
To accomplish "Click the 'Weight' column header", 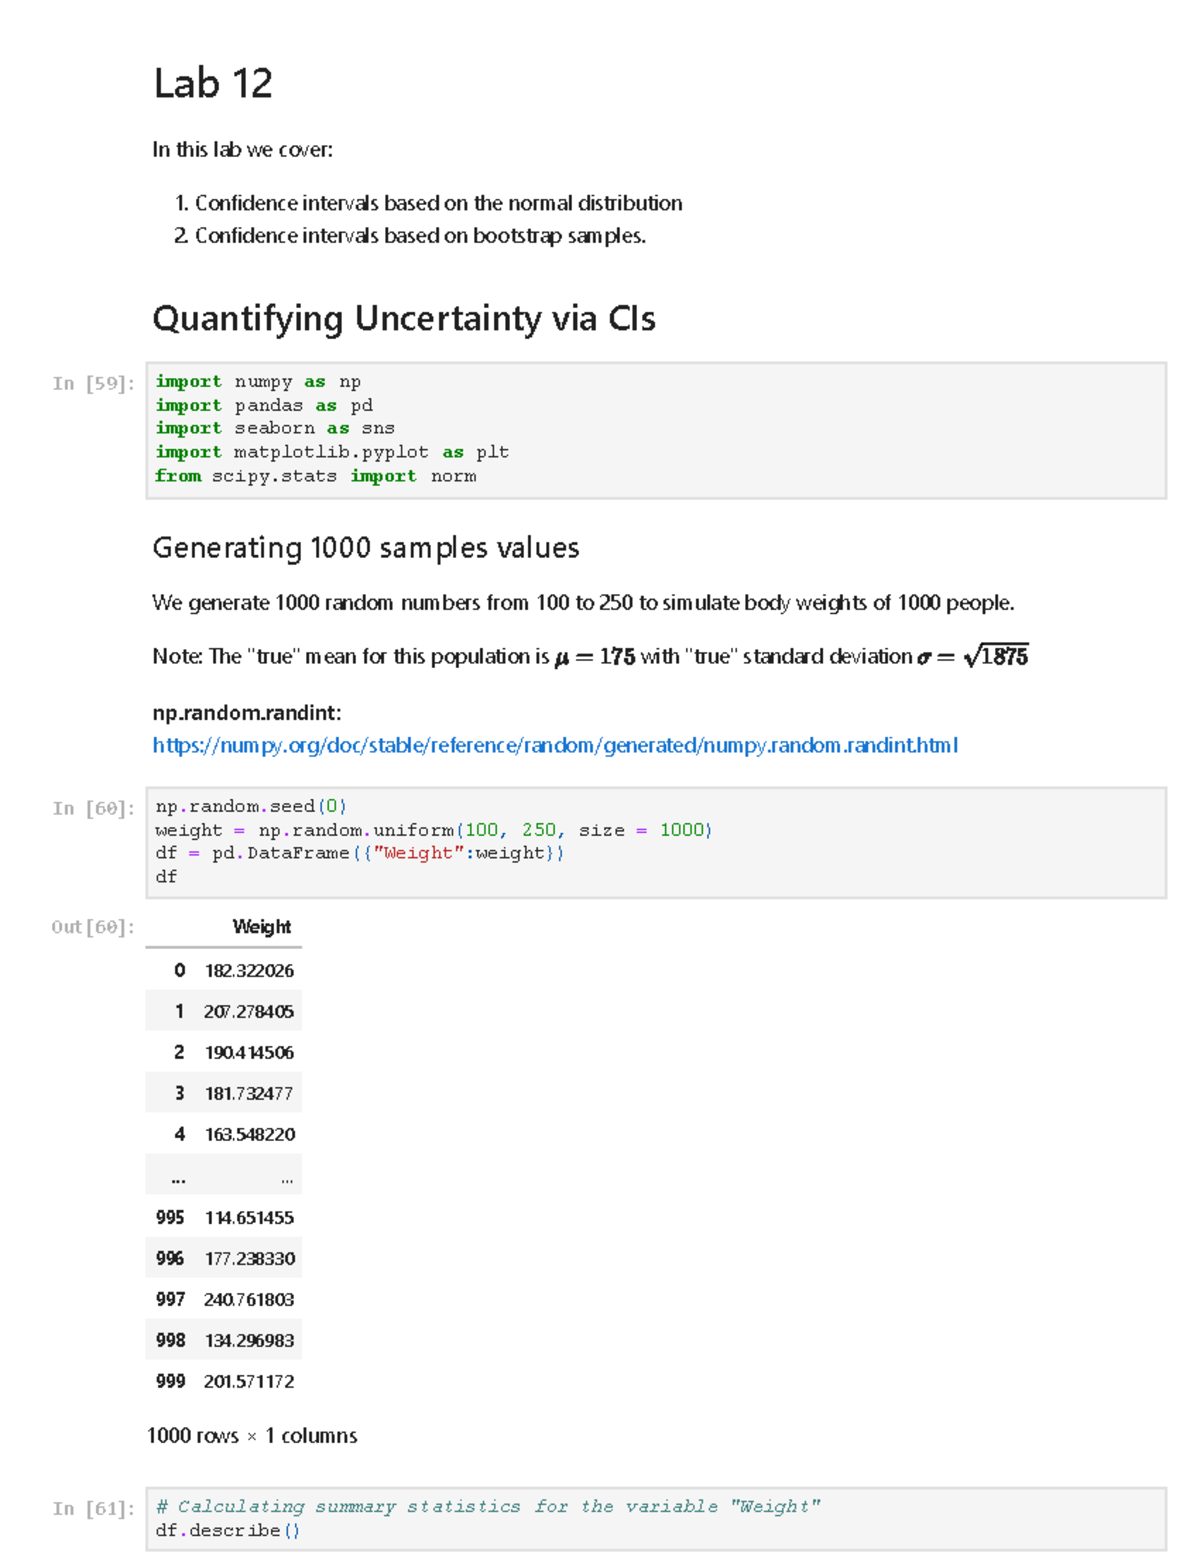I will tap(261, 927).
